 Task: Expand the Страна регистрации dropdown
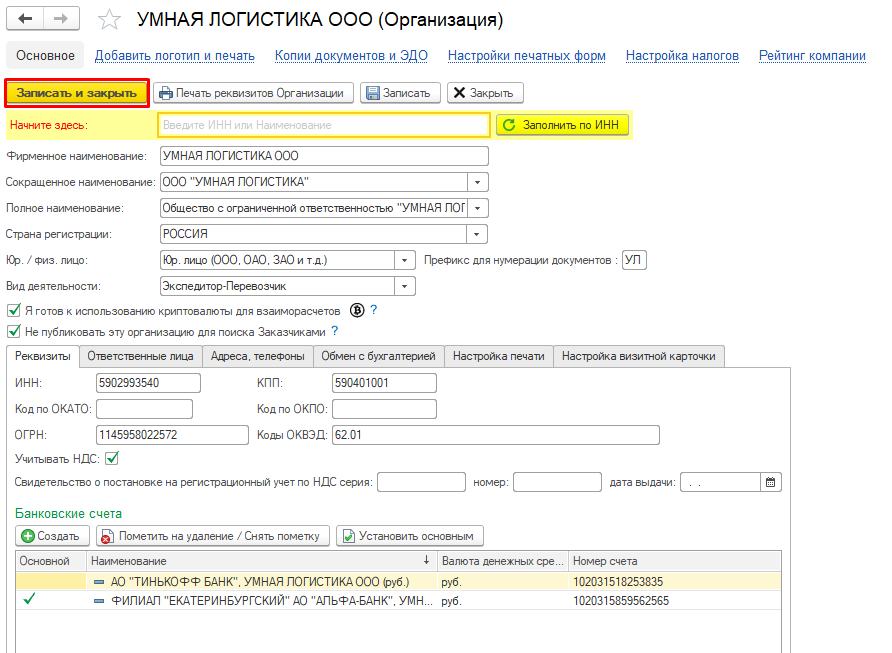pos(476,234)
